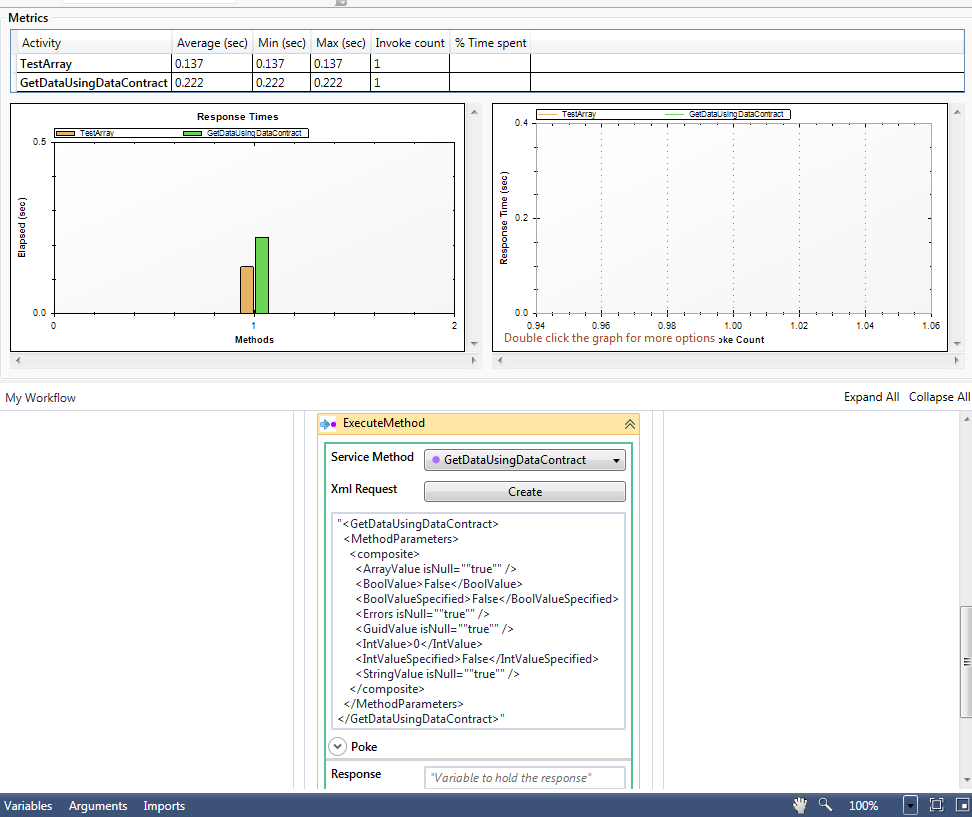Click the Create button for Xml Request

point(524,492)
